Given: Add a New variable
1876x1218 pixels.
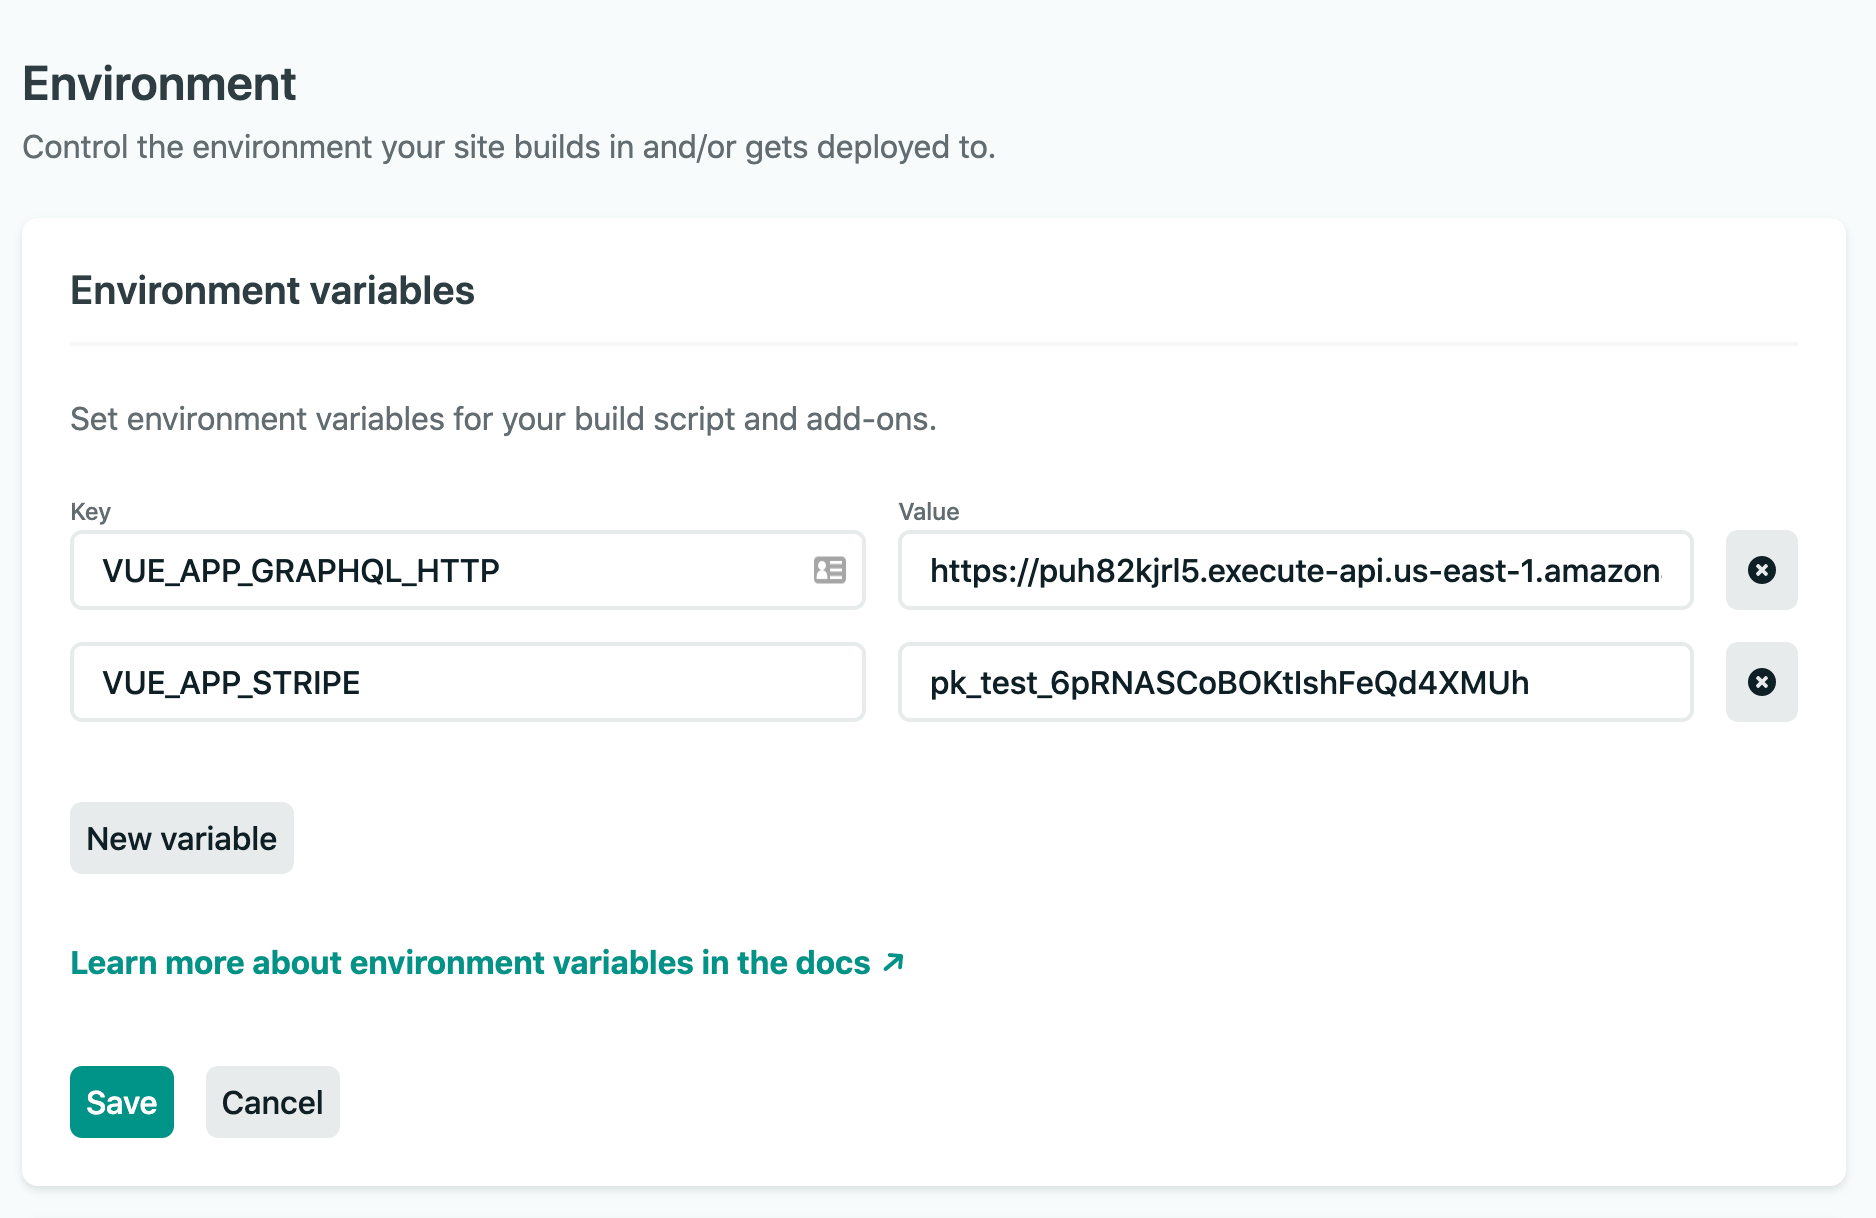Looking at the screenshot, I should click(181, 838).
